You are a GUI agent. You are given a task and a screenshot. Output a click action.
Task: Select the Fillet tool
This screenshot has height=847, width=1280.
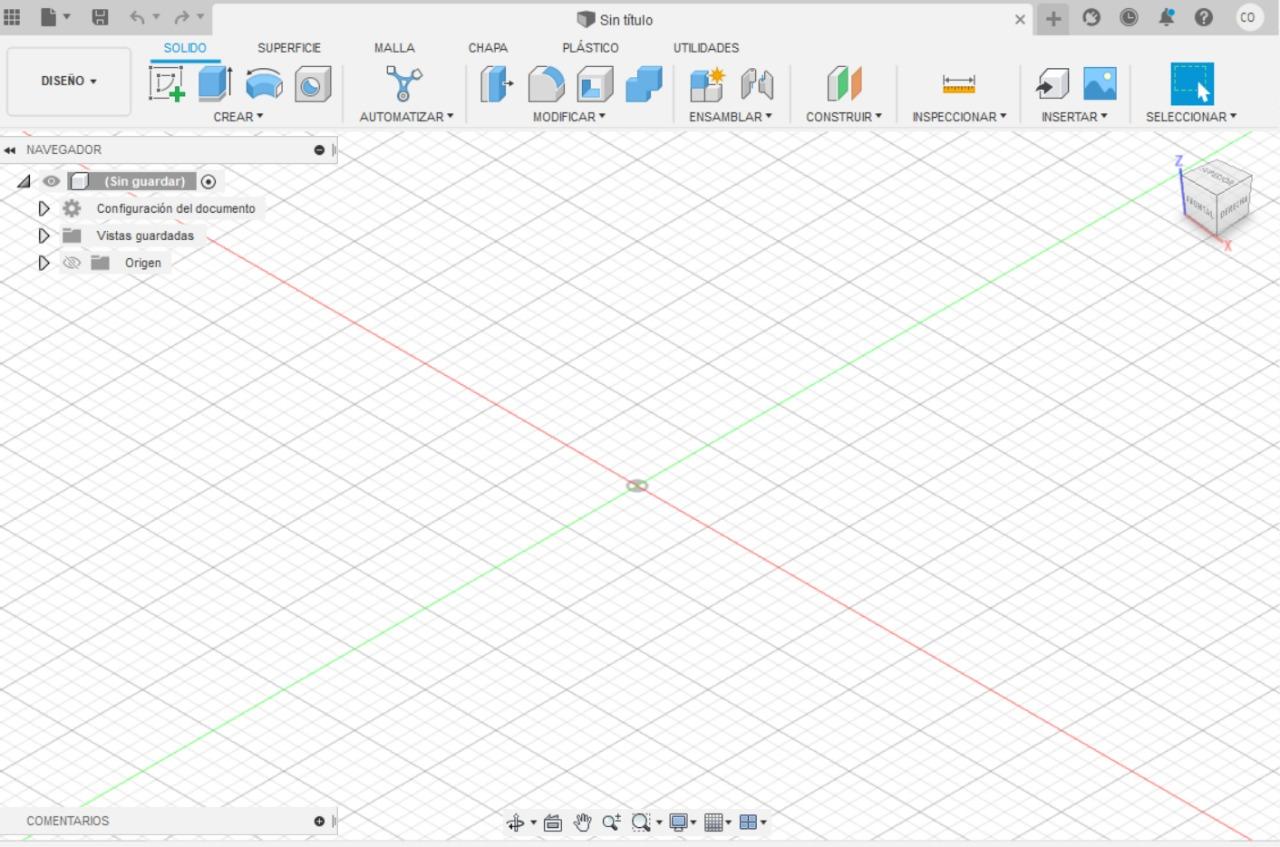(x=546, y=84)
